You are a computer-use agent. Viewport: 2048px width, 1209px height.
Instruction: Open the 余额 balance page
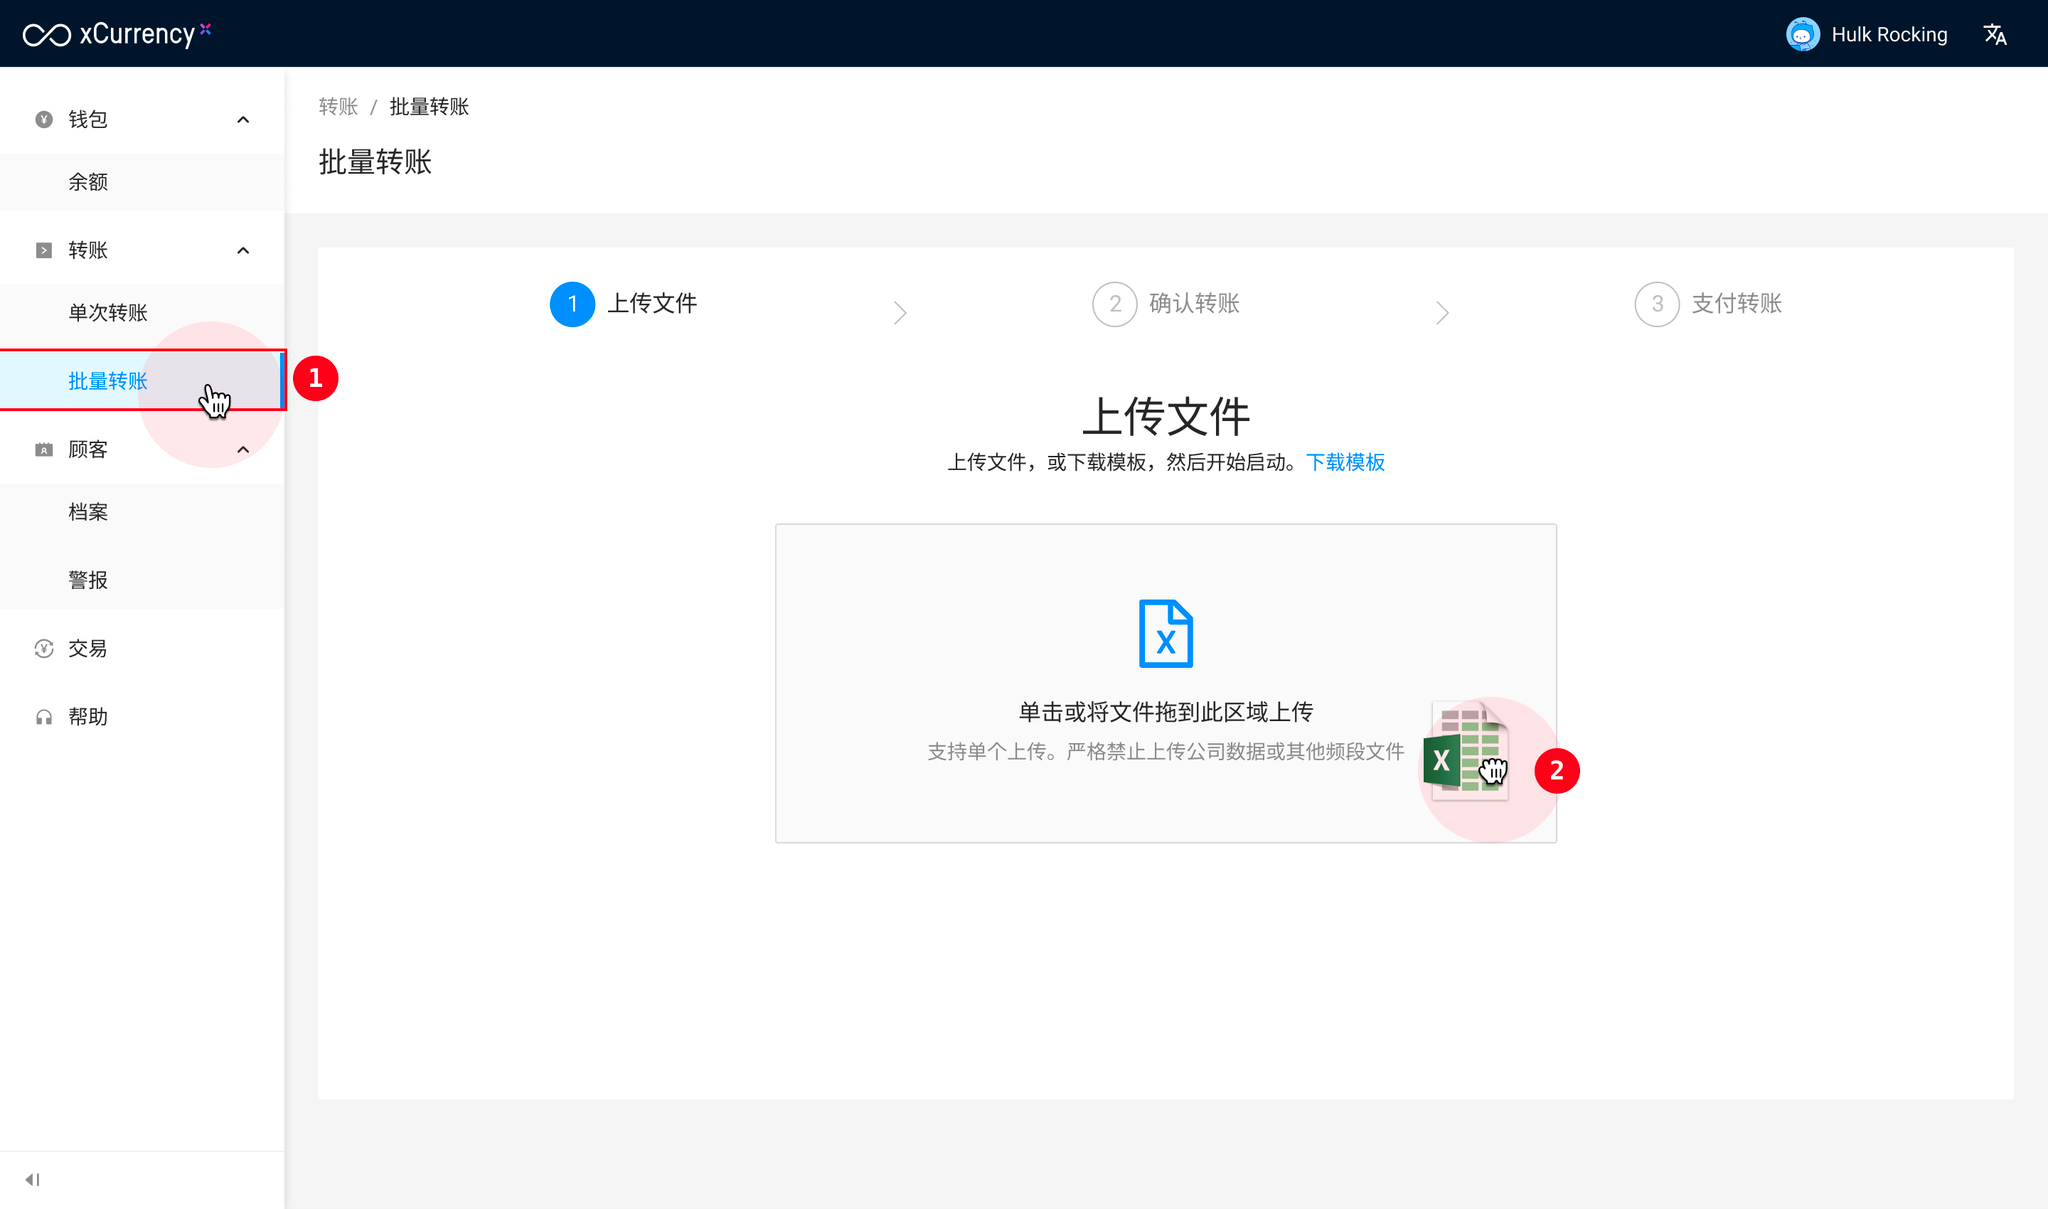pos(88,182)
